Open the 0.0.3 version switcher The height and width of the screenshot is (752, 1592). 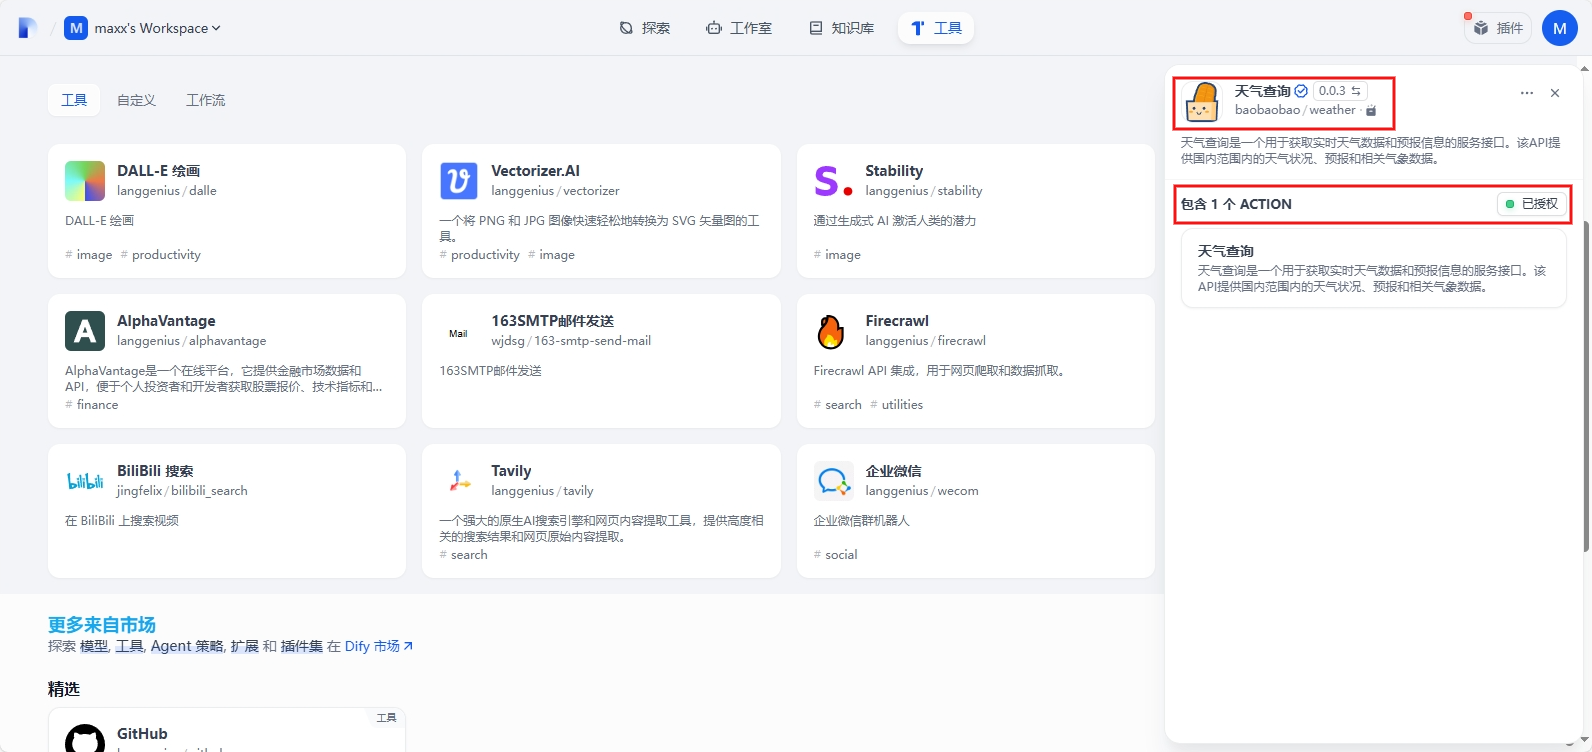pos(1340,91)
